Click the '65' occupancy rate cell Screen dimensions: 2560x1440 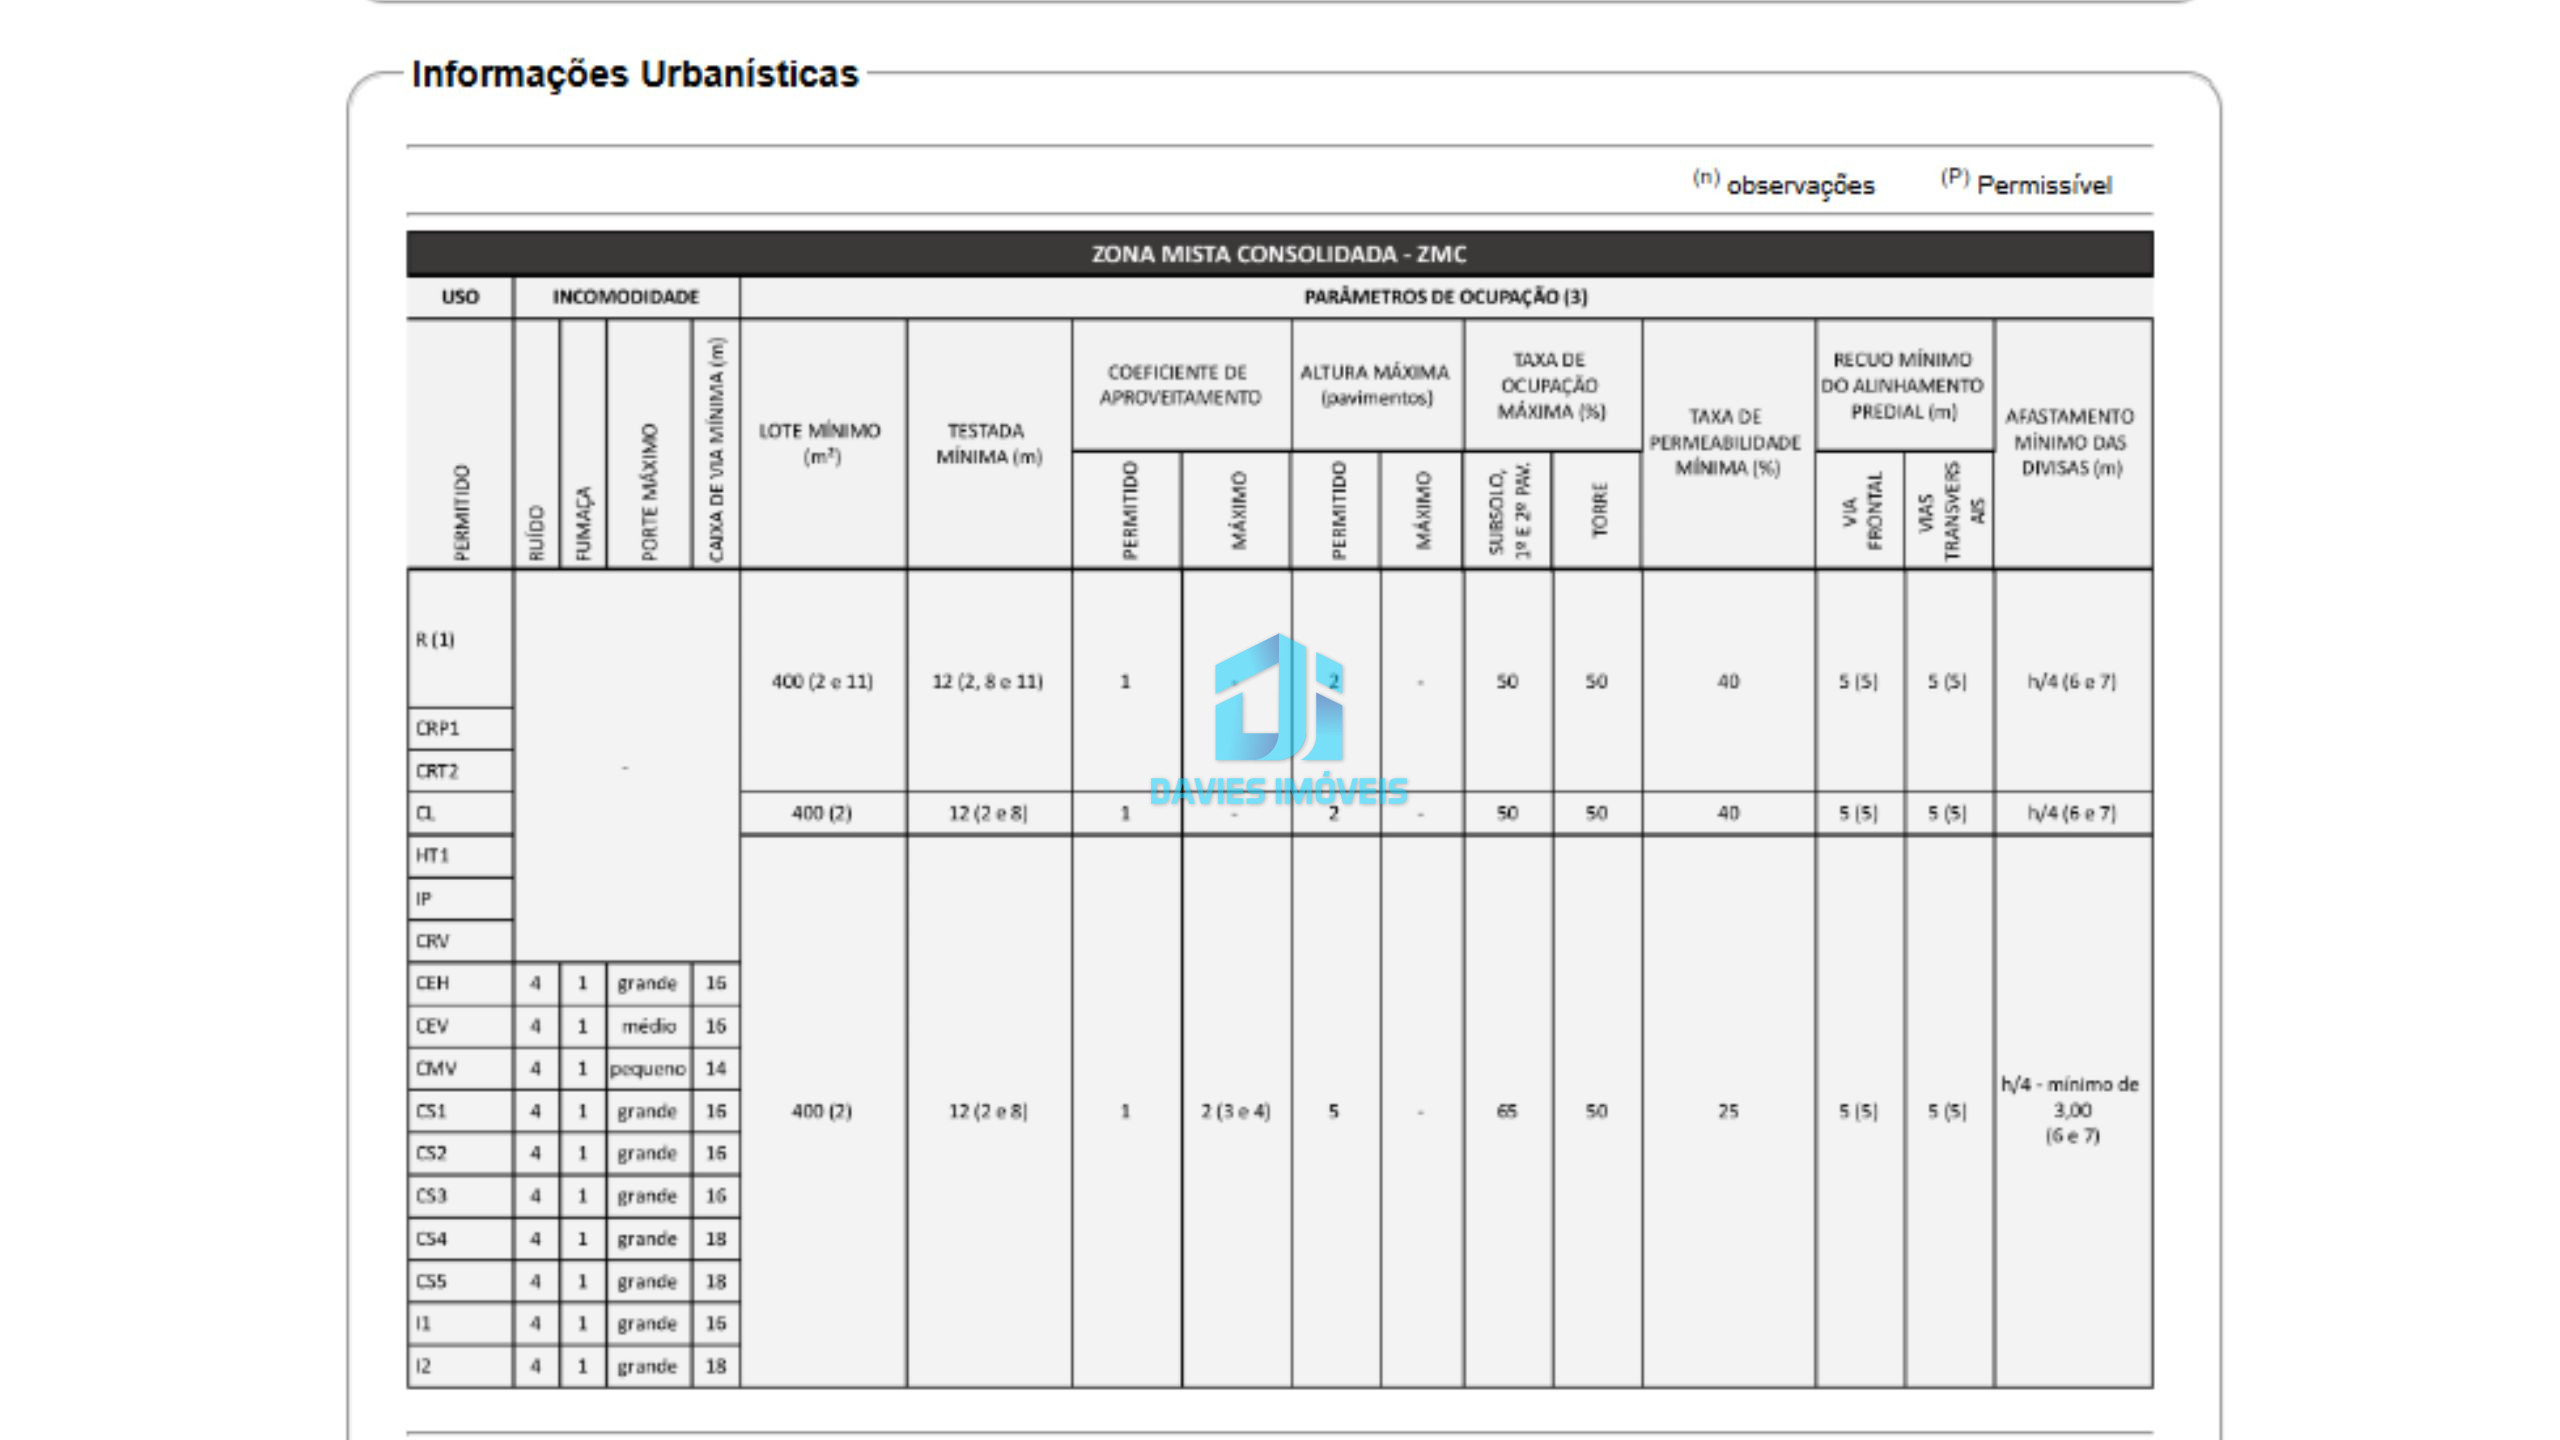click(x=1507, y=1112)
